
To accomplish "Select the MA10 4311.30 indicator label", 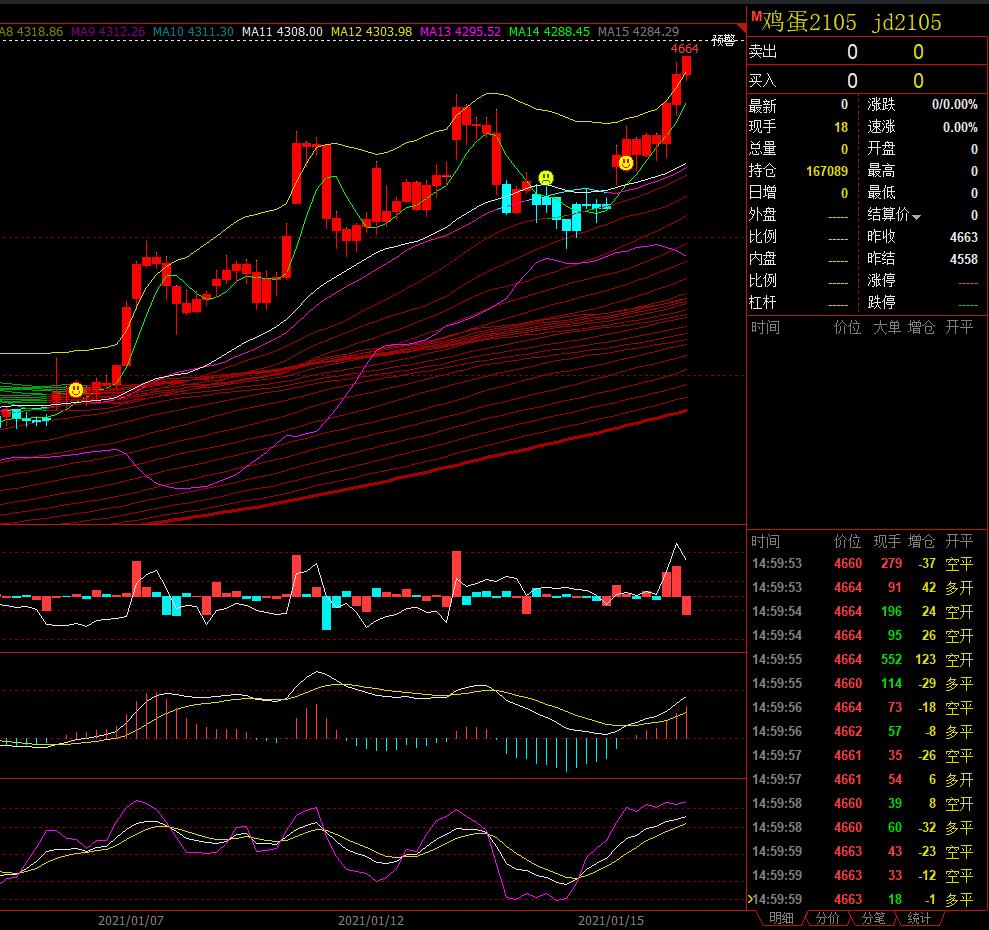I will [x=193, y=31].
